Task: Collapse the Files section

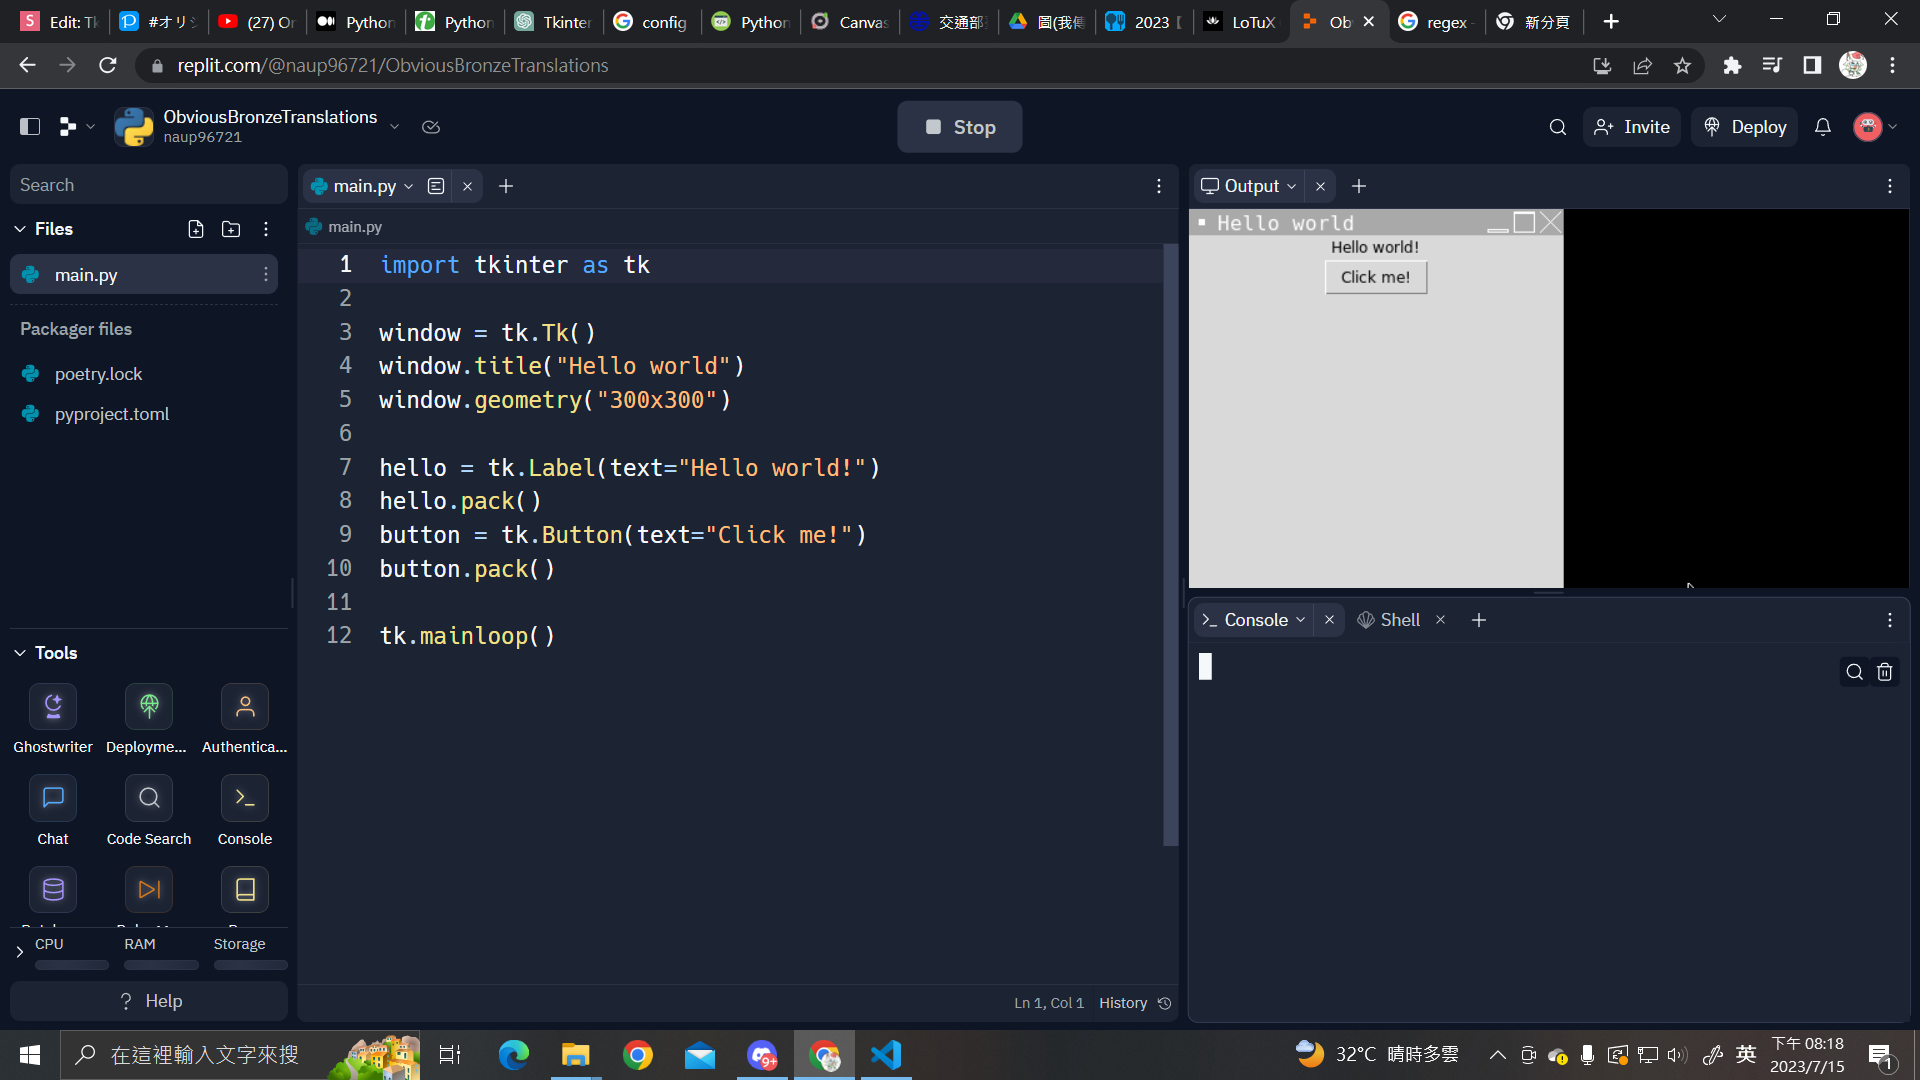Action: pos(20,229)
